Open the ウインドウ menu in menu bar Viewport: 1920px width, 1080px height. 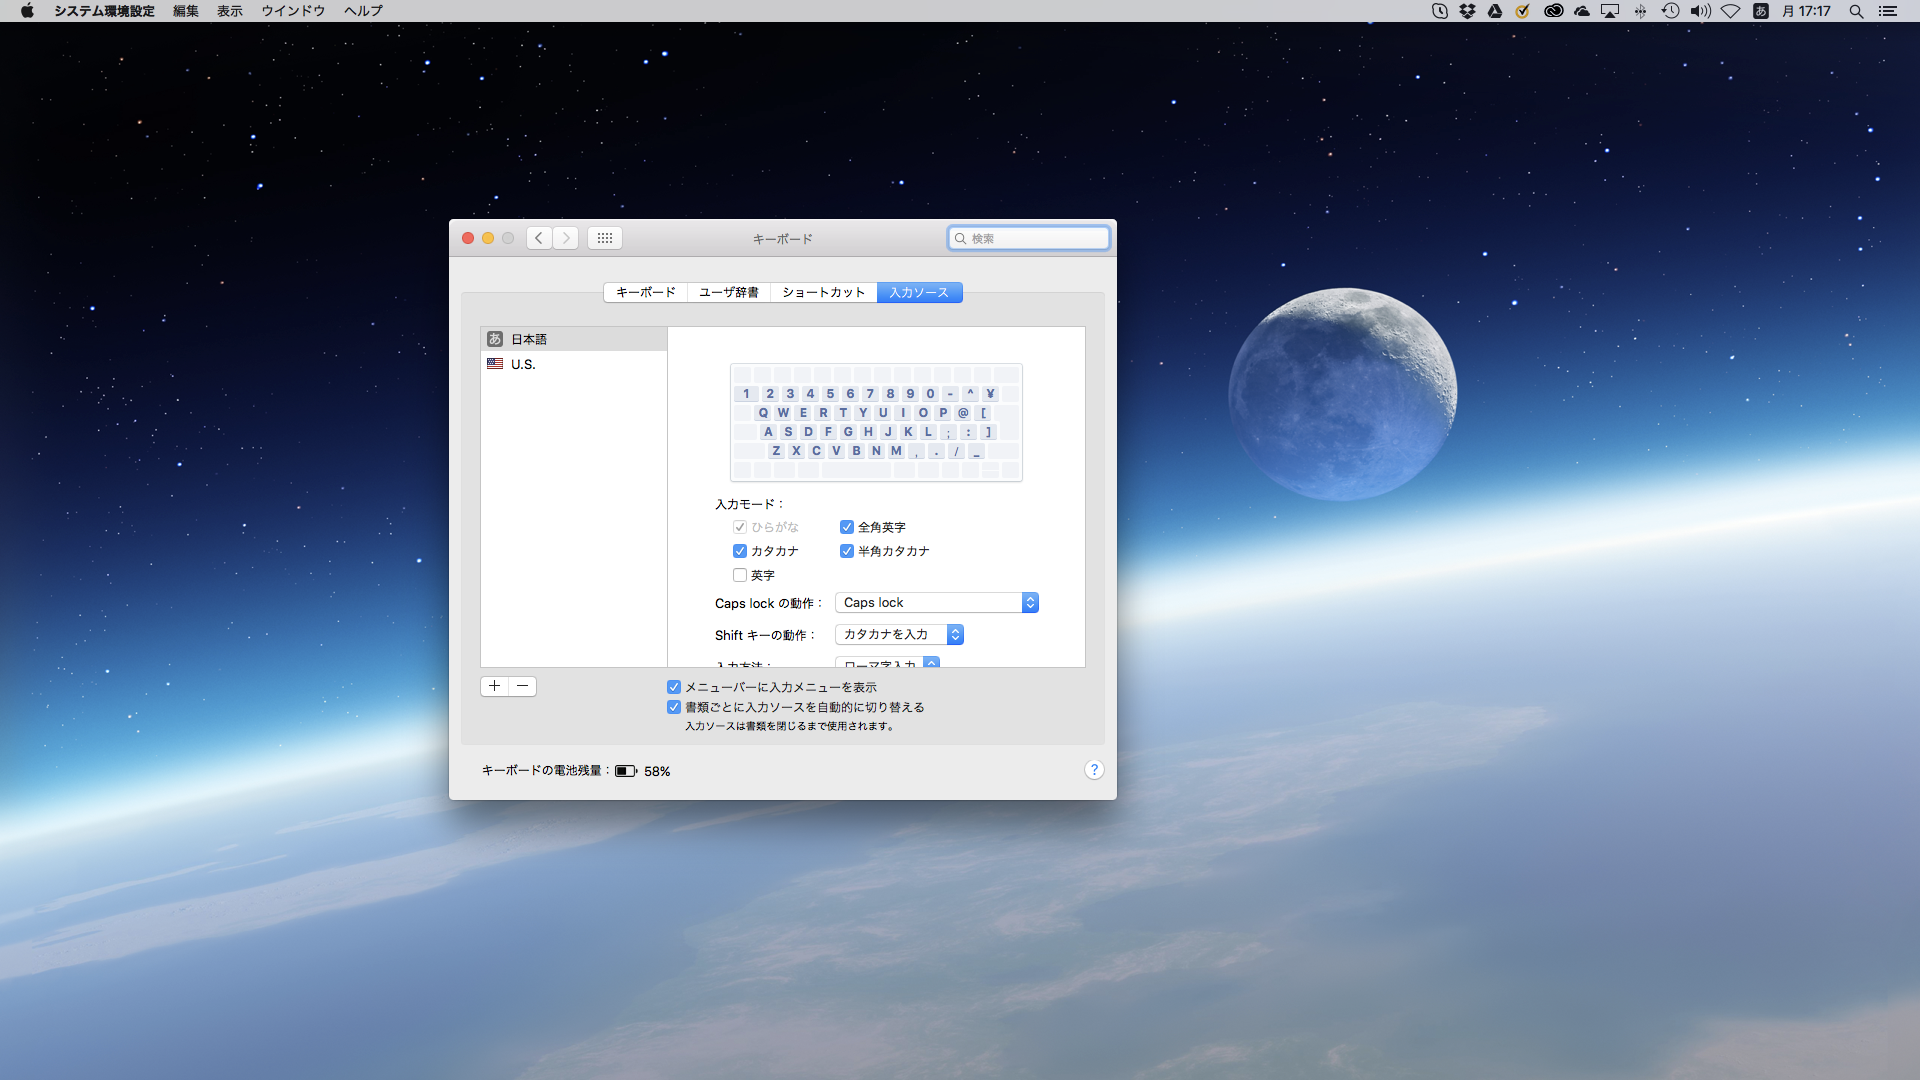[293, 11]
